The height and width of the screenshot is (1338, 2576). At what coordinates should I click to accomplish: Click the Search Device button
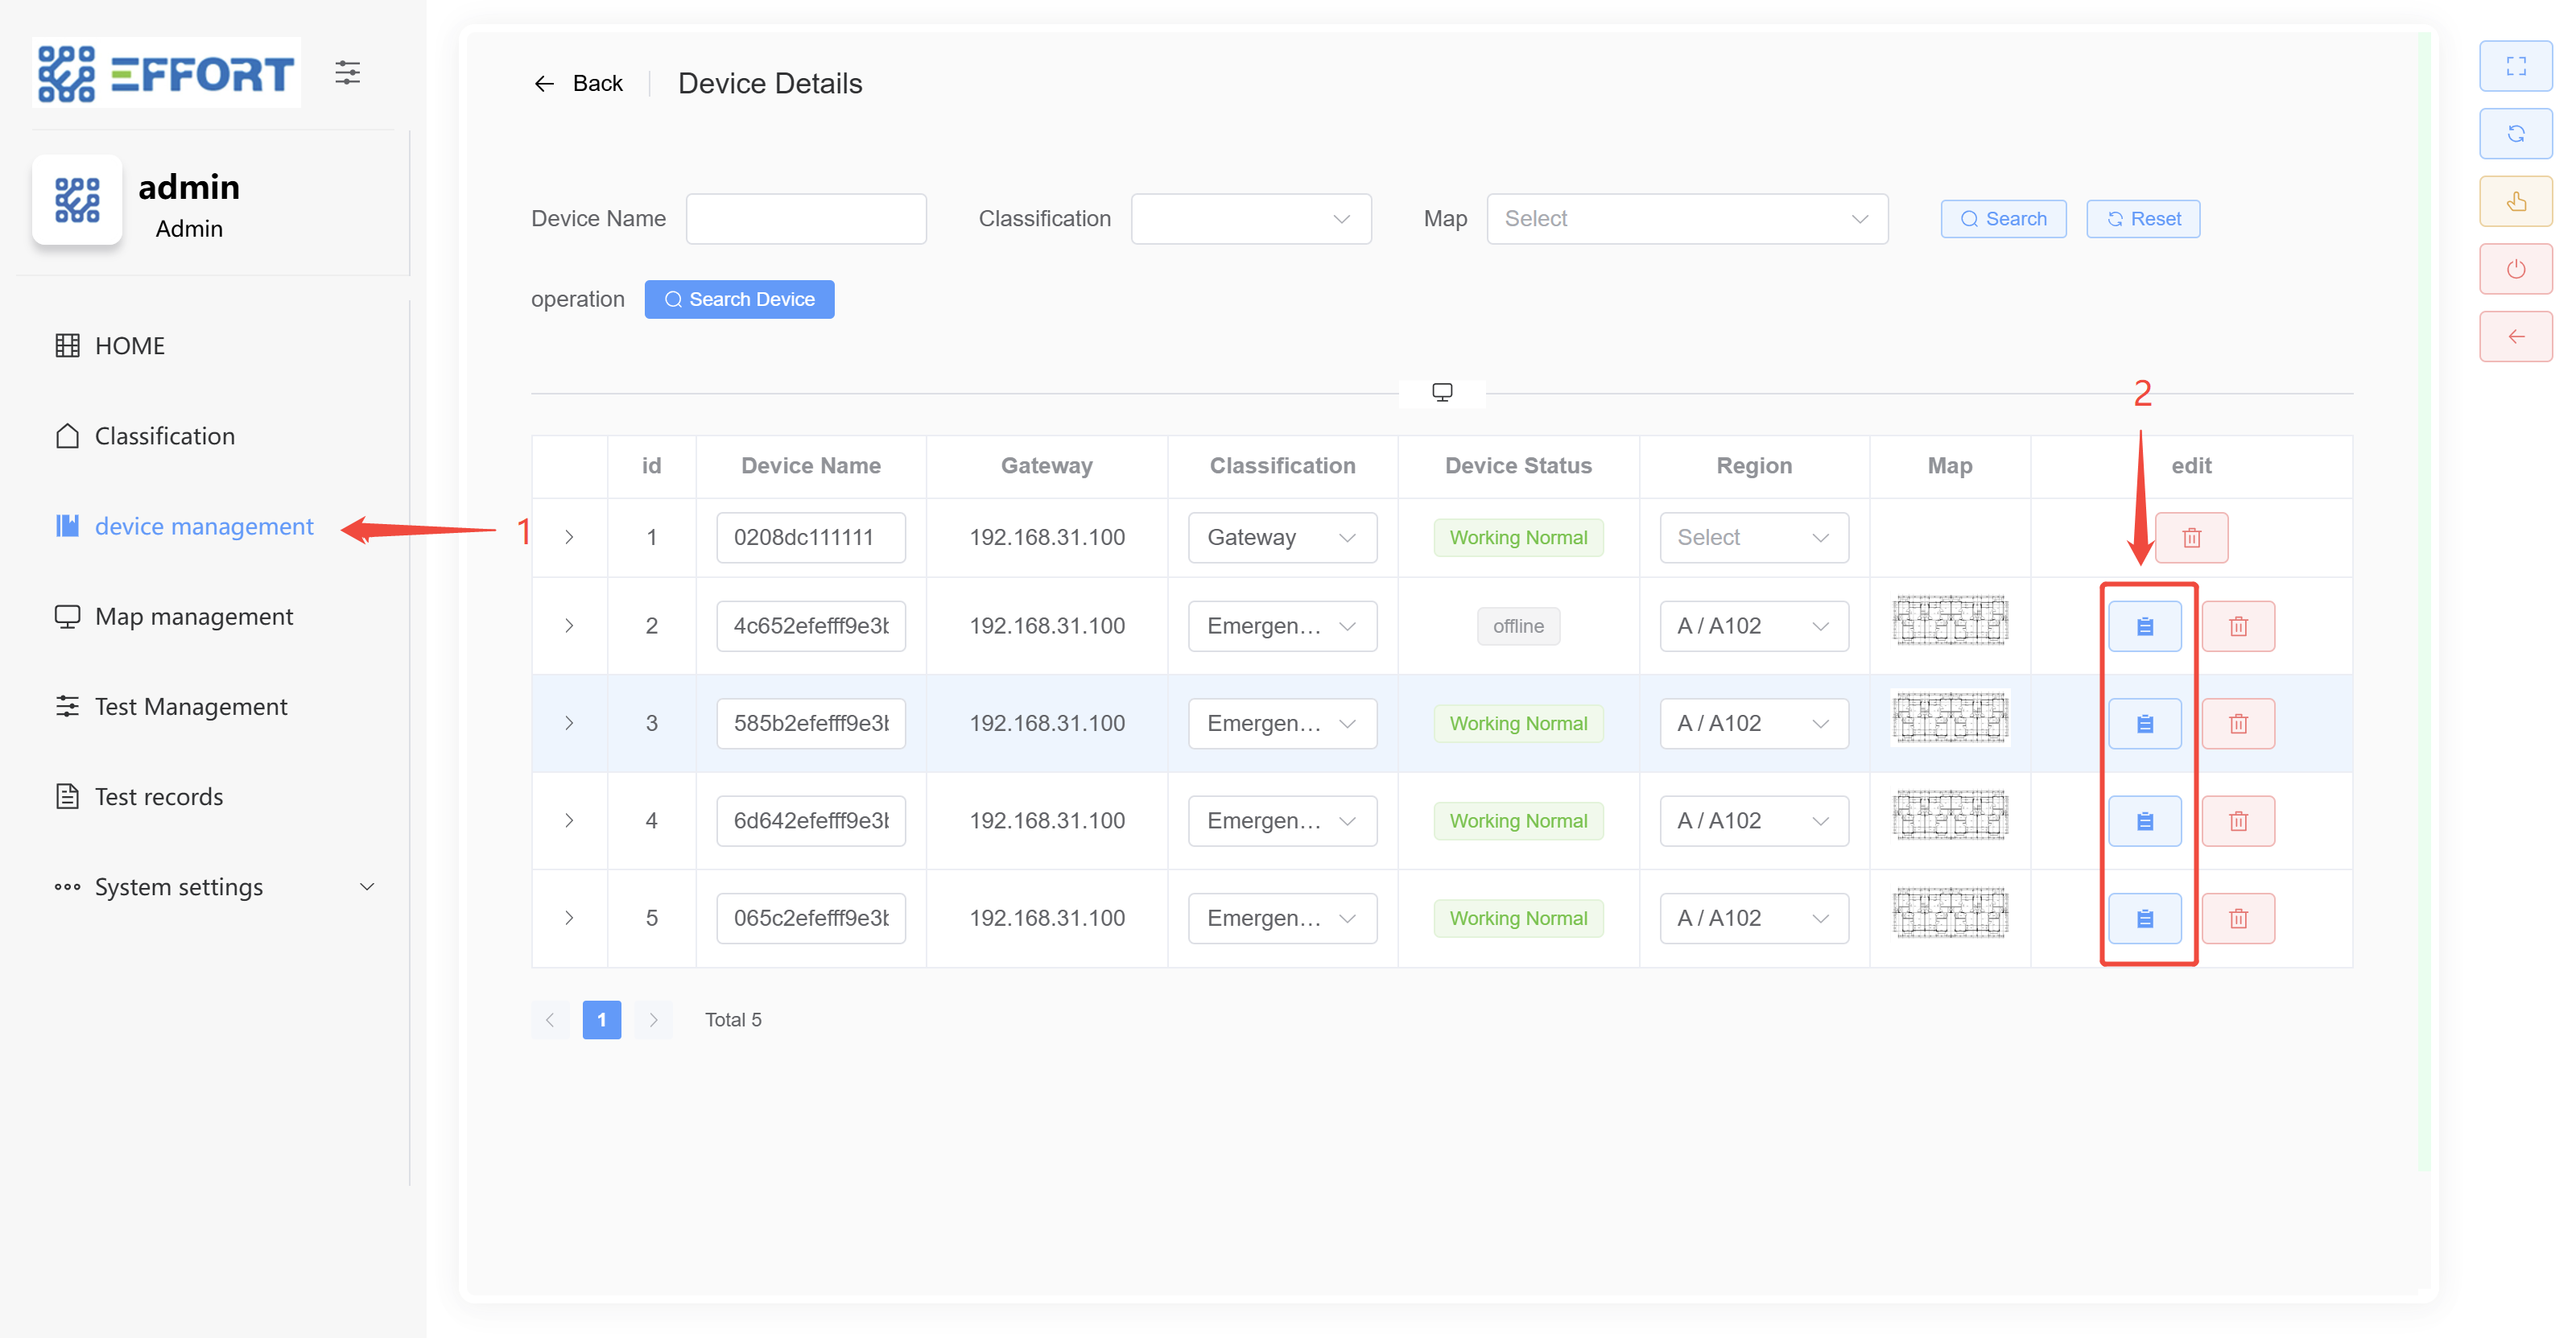[739, 299]
